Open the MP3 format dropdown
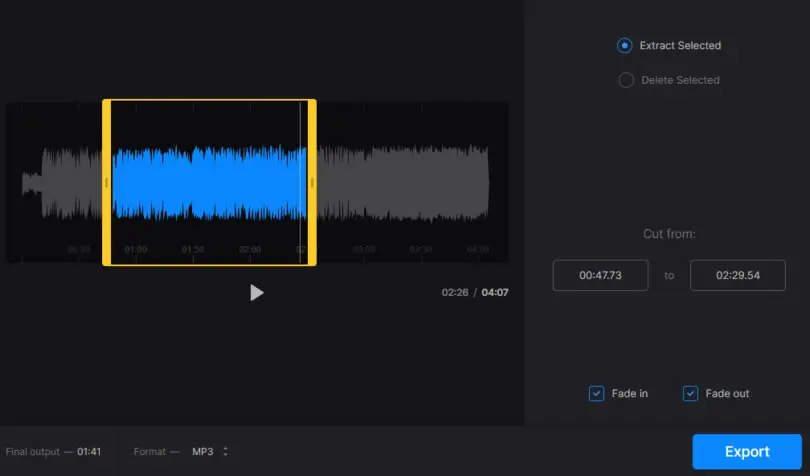The image size is (810, 476). (202, 452)
